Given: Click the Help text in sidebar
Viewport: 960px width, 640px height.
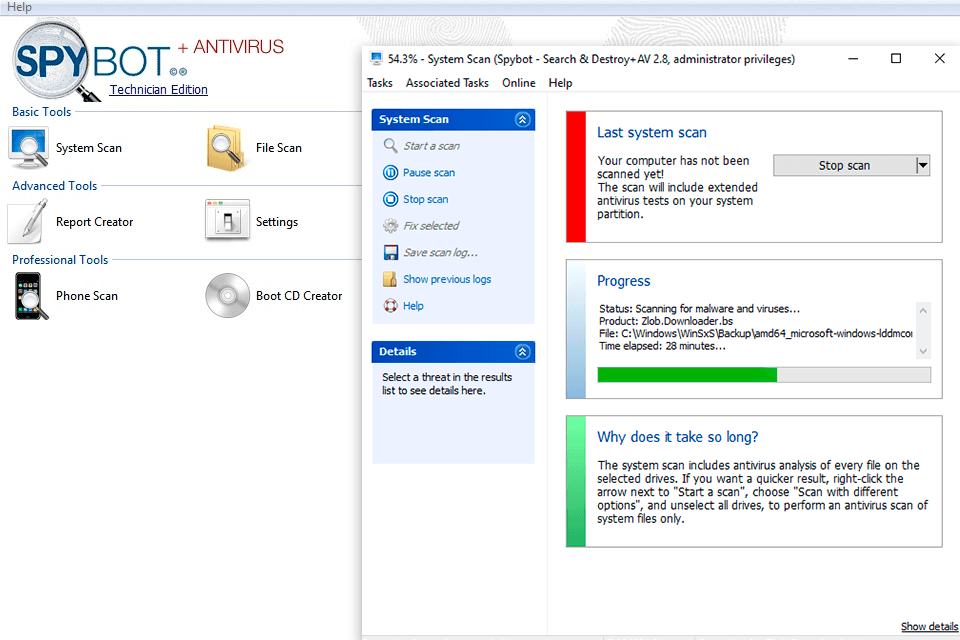Looking at the screenshot, I should click(x=413, y=306).
